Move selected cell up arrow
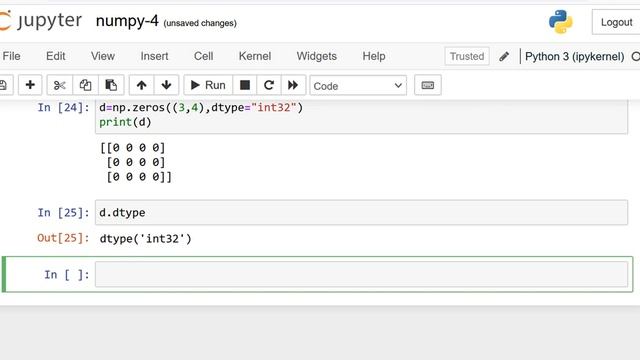This screenshot has height=360, width=640. click(142, 85)
